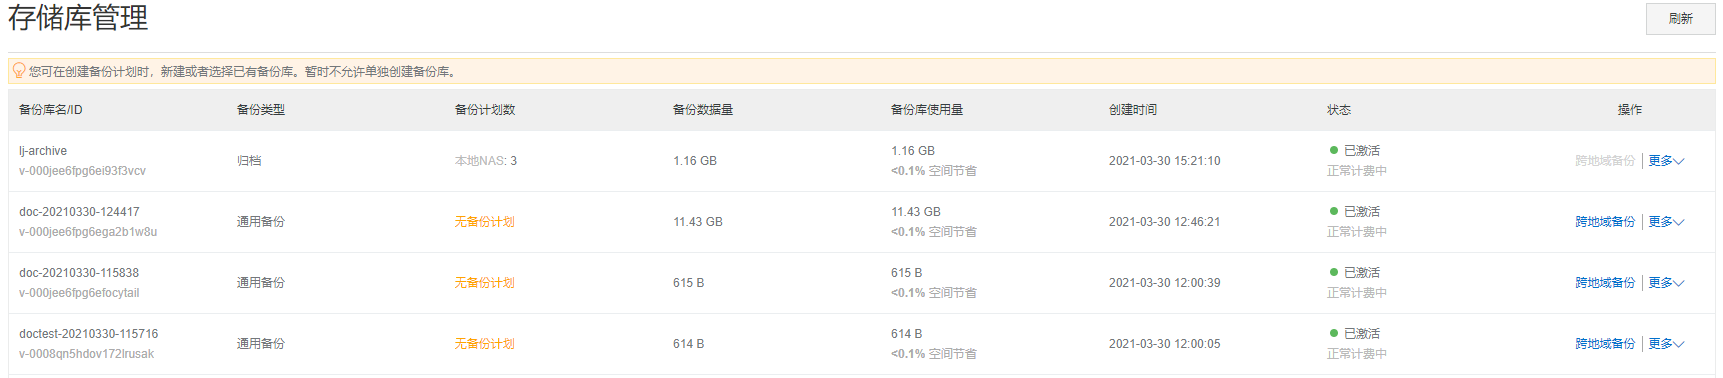Click the 备份库名/ID column header
1723x378 pixels.
[51, 110]
